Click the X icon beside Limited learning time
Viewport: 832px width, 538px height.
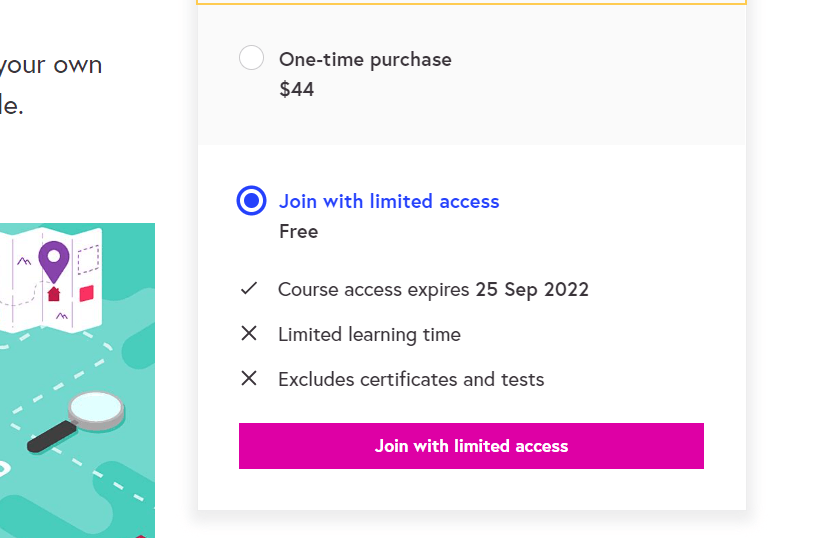249,334
